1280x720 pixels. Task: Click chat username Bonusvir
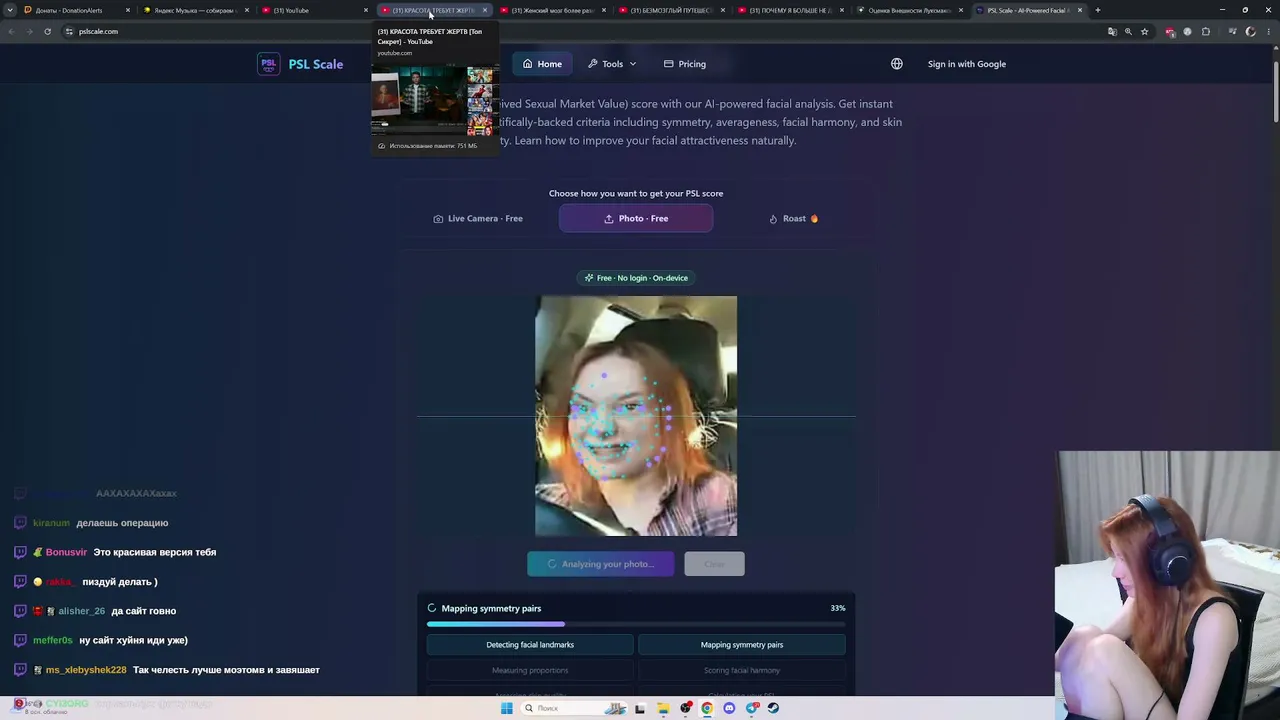pyautogui.click(x=66, y=552)
